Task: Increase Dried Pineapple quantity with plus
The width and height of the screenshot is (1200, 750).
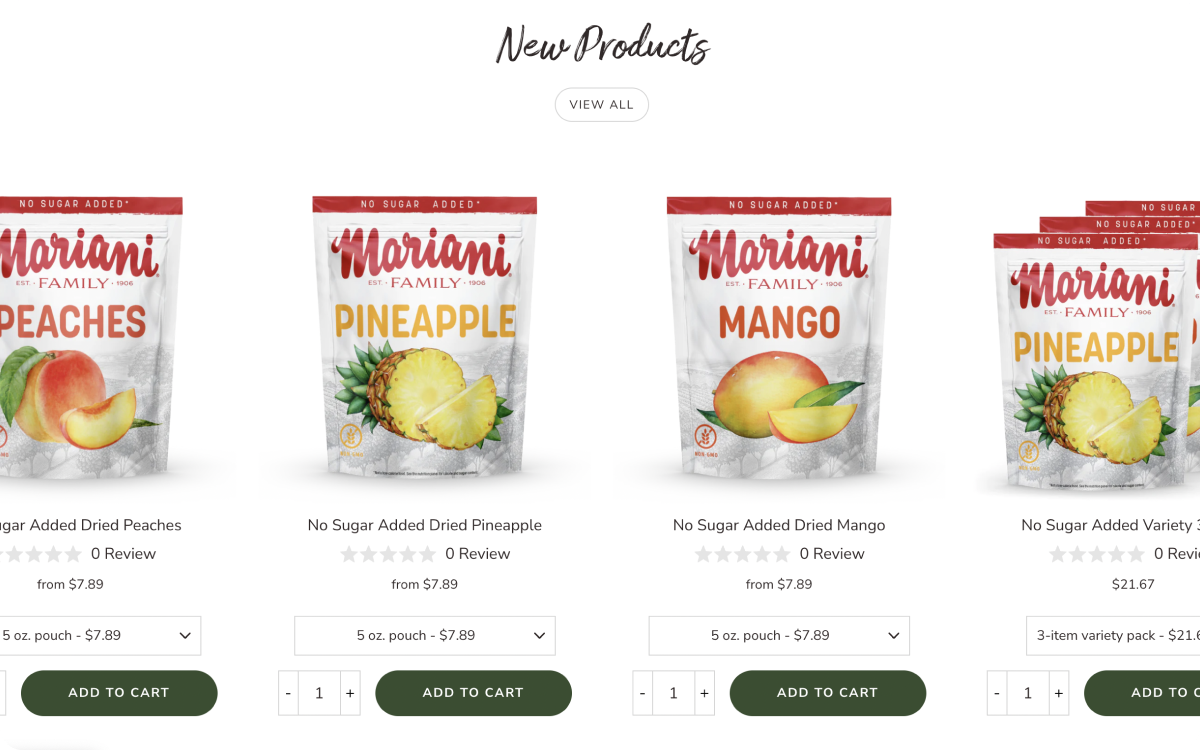Action: click(x=350, y=693)
